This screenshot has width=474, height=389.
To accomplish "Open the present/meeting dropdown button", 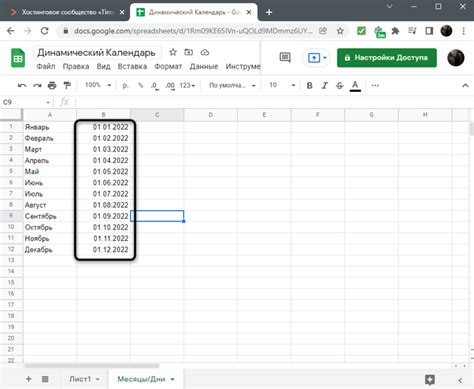I will [x=316, y=58].
